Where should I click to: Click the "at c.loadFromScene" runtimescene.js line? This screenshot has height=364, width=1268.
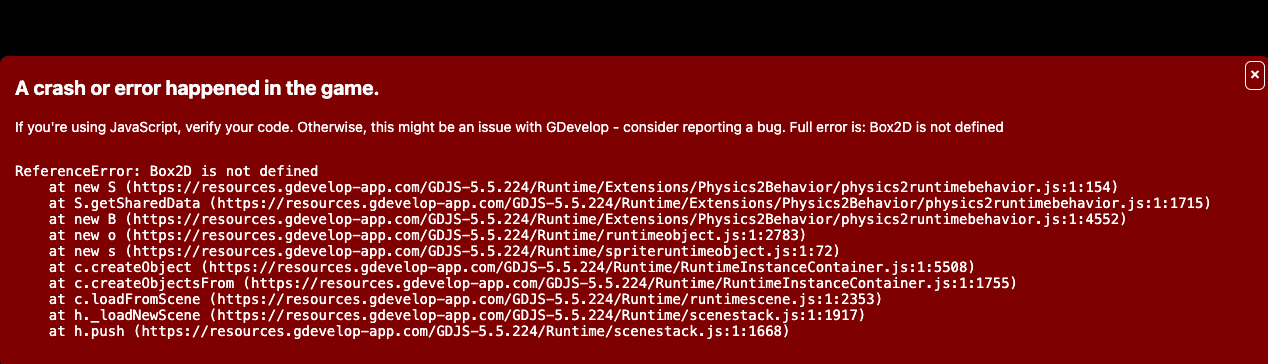(x=465, y=299)
